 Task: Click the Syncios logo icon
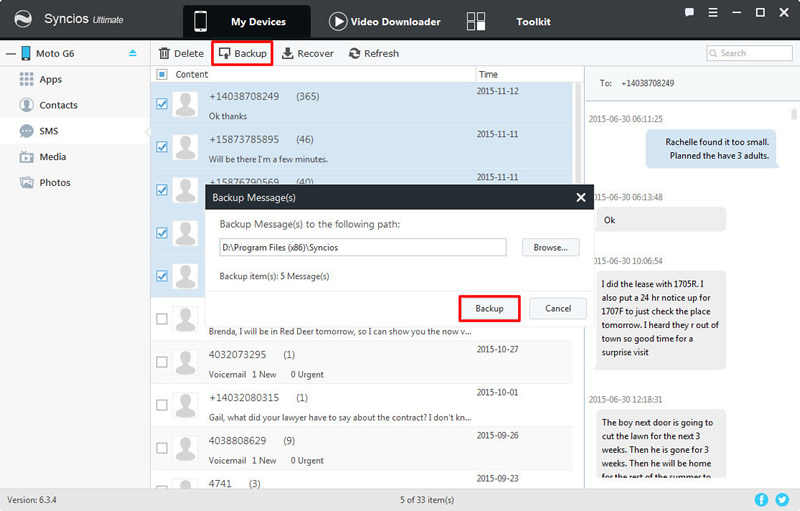click(x=23, y=19)
